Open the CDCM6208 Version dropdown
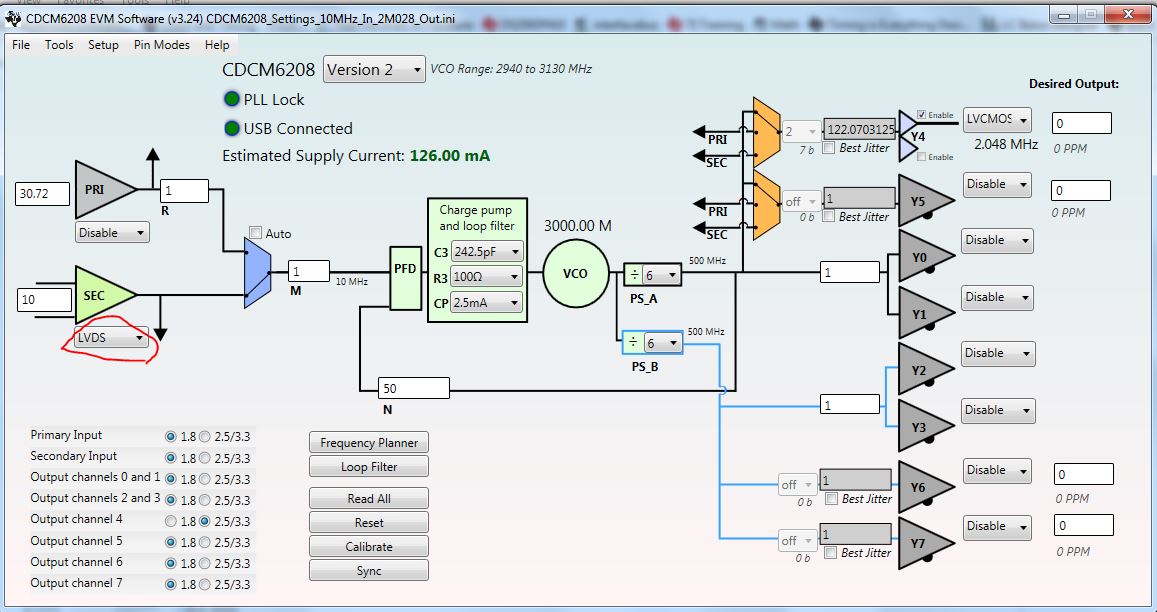Image resolution: width=1157 pixels, height=612 pixels. (x=374, y=69)
